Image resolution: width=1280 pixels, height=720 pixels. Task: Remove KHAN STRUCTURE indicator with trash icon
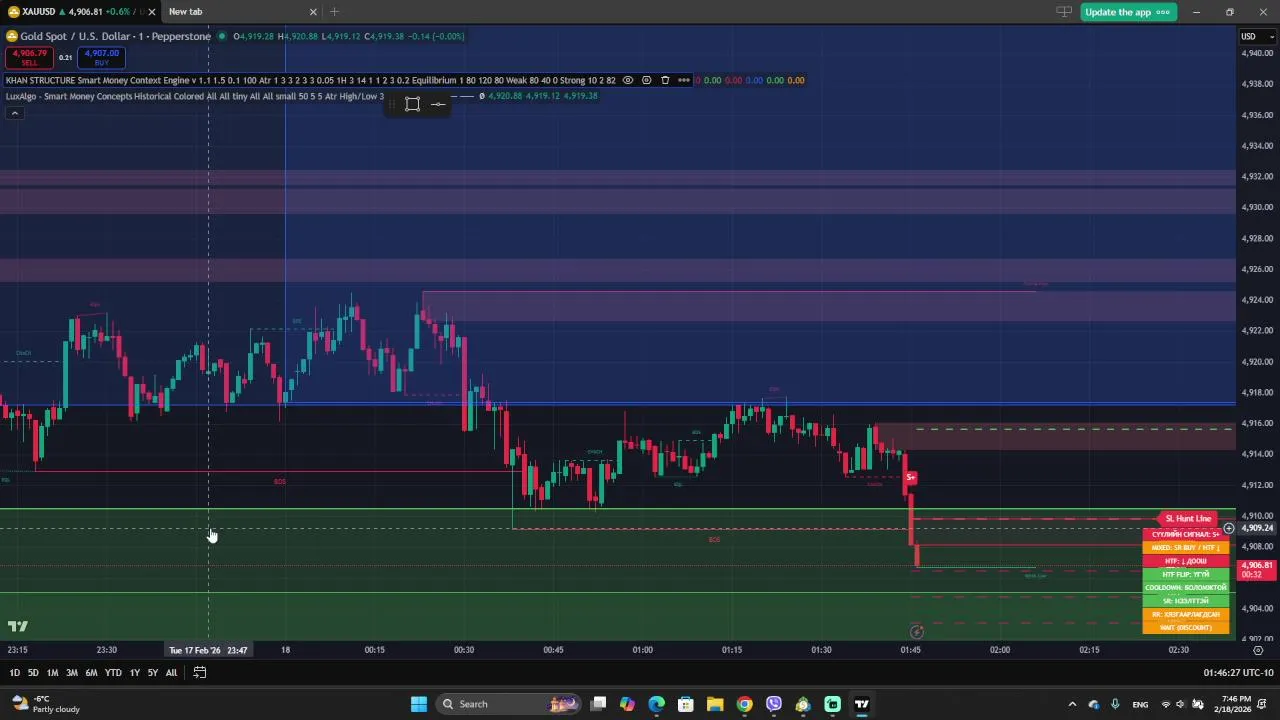tap(665, 80)
